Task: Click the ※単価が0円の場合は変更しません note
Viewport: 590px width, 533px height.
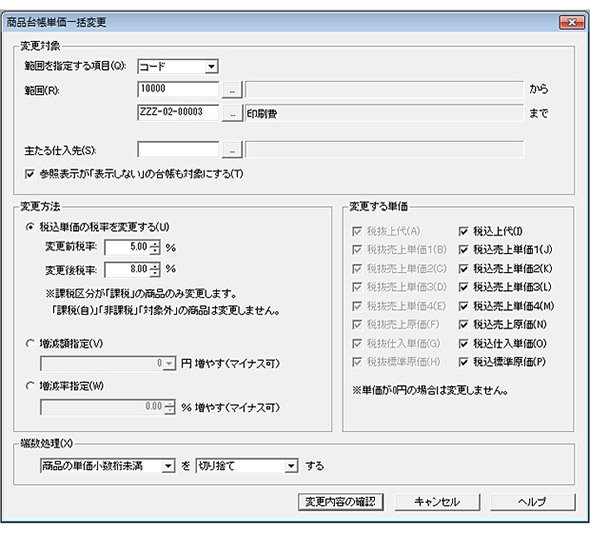Action: click(x=430, y=390)
